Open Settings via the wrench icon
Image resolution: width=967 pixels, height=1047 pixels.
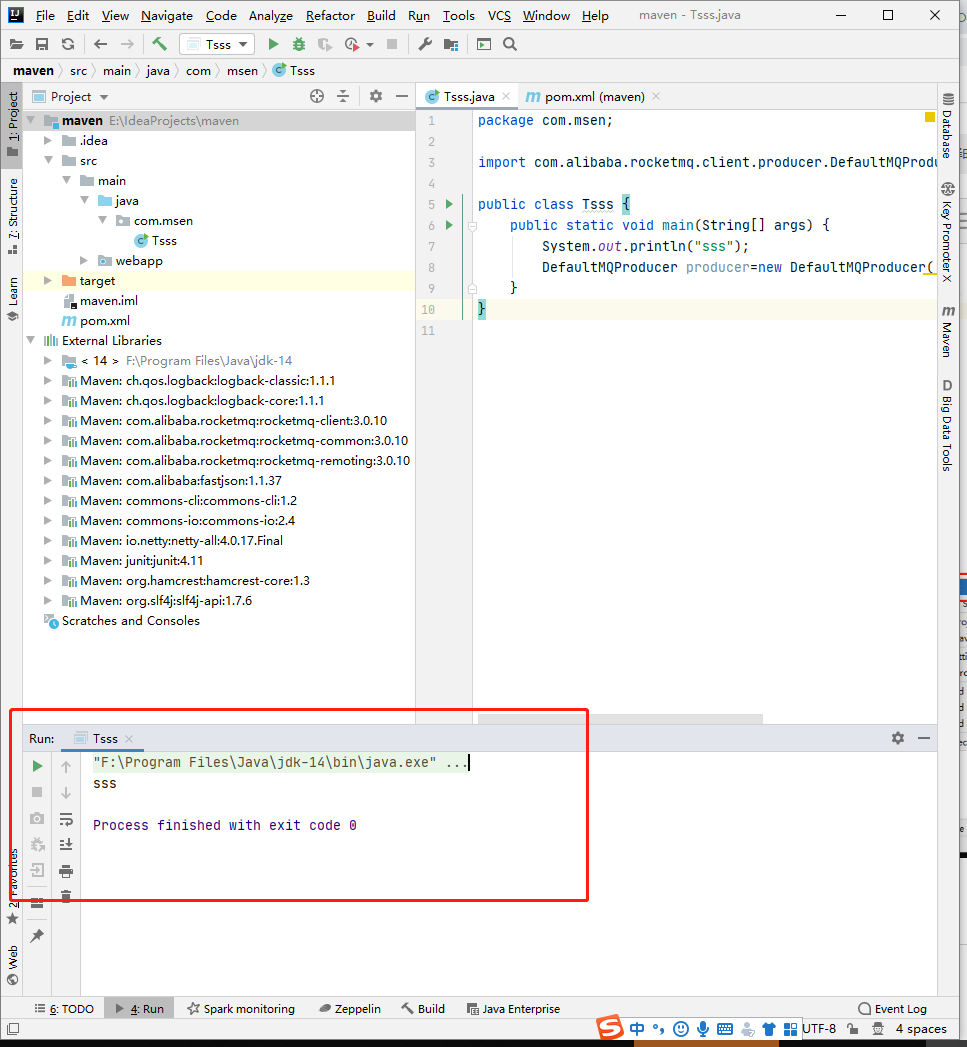coord(426,44)
